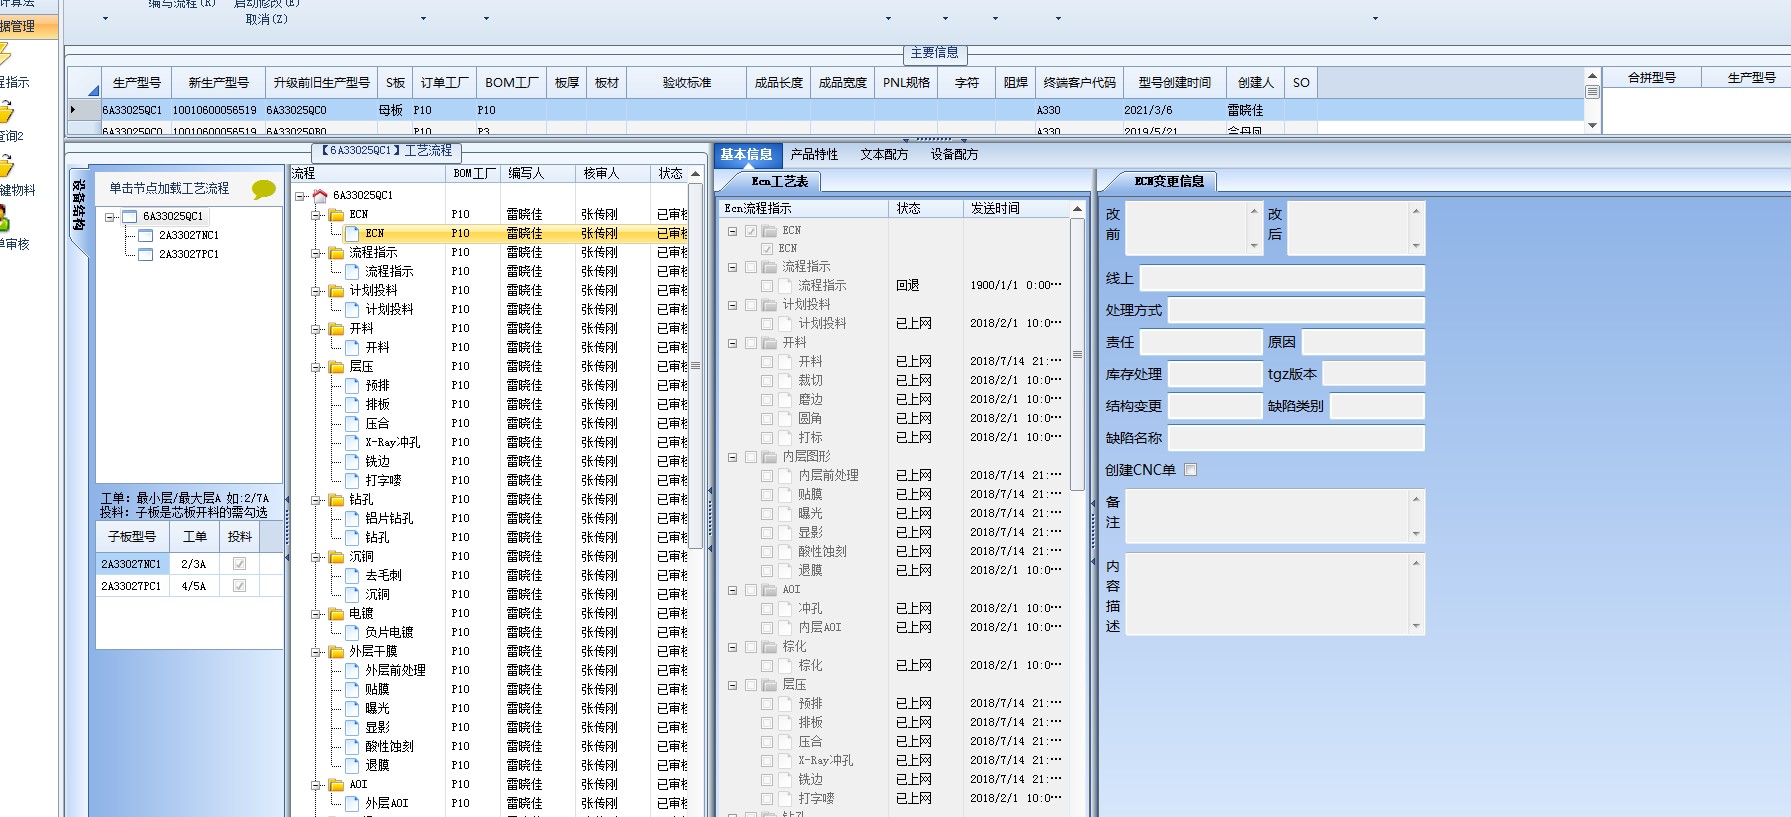Click the 单审核 person icon in sidebar

pos(5,218)
